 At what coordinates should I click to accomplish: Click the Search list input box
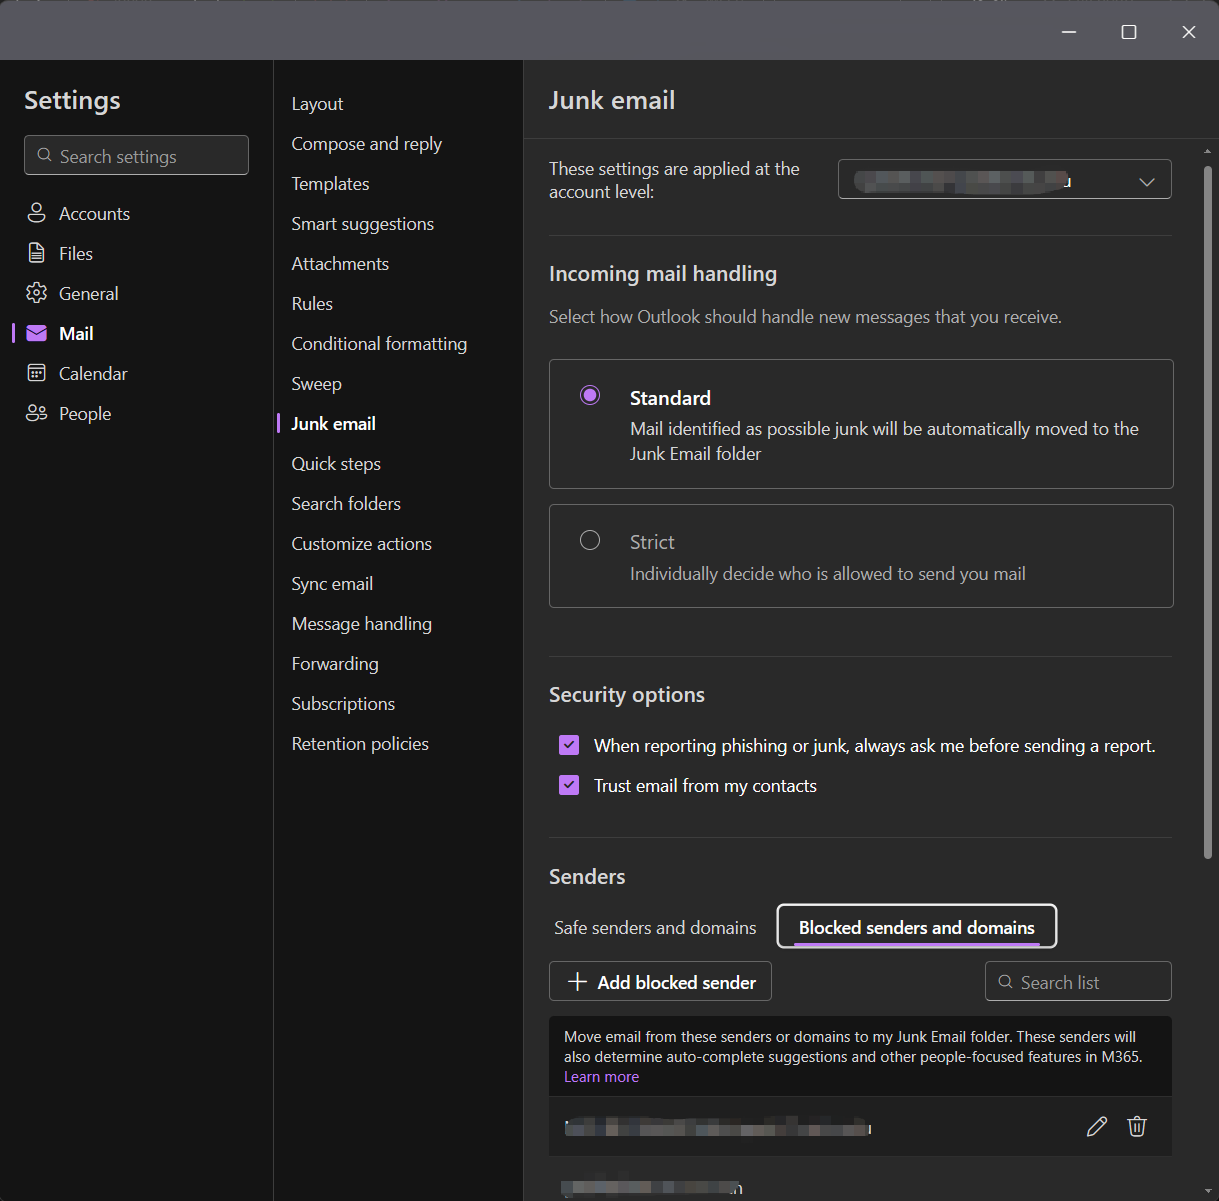(x=1078, y=982)
